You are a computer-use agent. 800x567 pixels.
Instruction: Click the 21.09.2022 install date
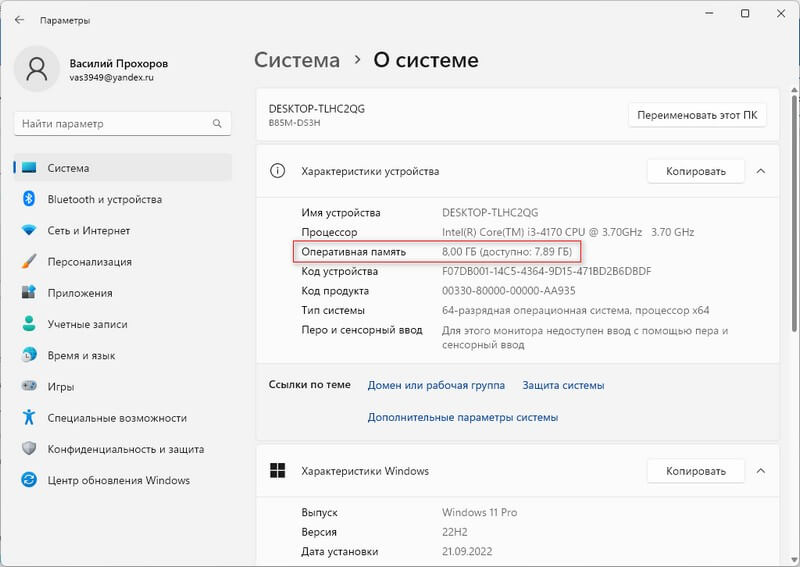coord(467,551)
